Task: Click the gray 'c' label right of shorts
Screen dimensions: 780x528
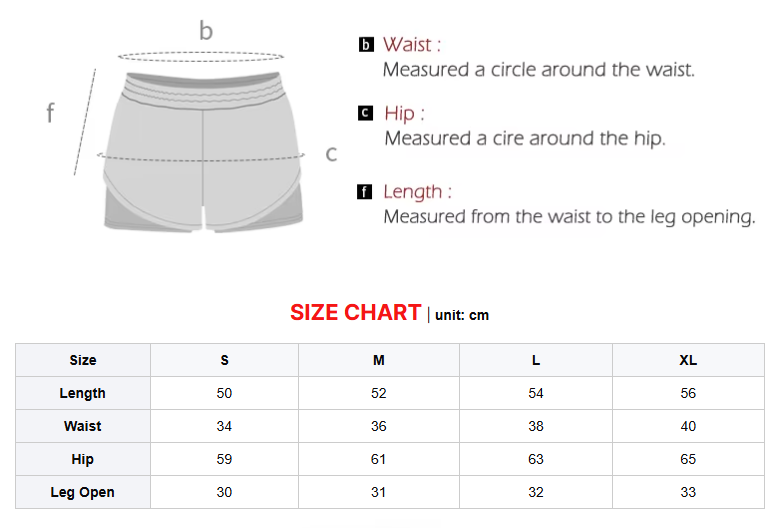Action: tap(331, 154)
